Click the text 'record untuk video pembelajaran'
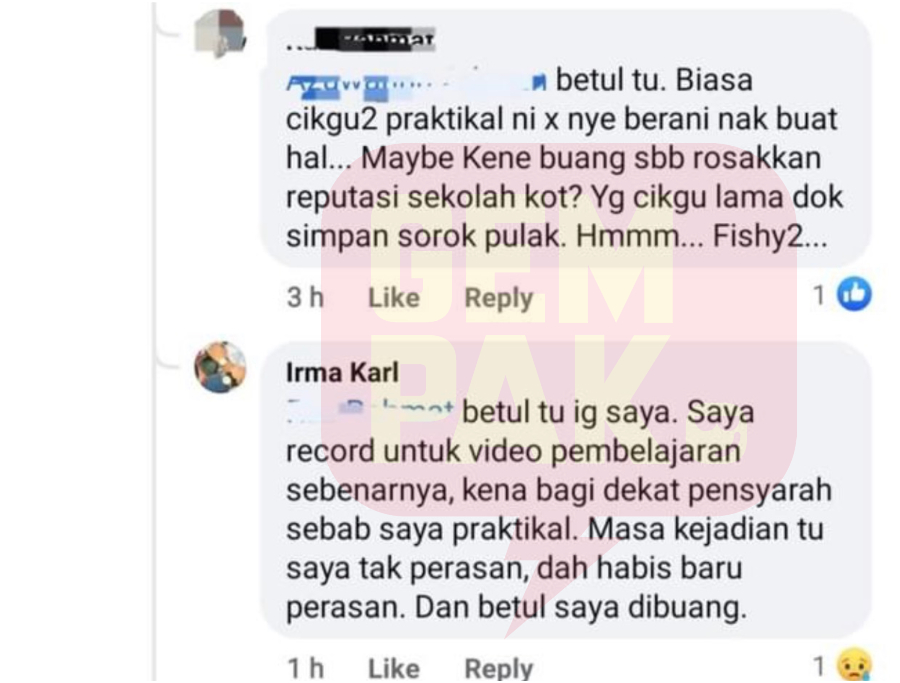 [513, 451]
